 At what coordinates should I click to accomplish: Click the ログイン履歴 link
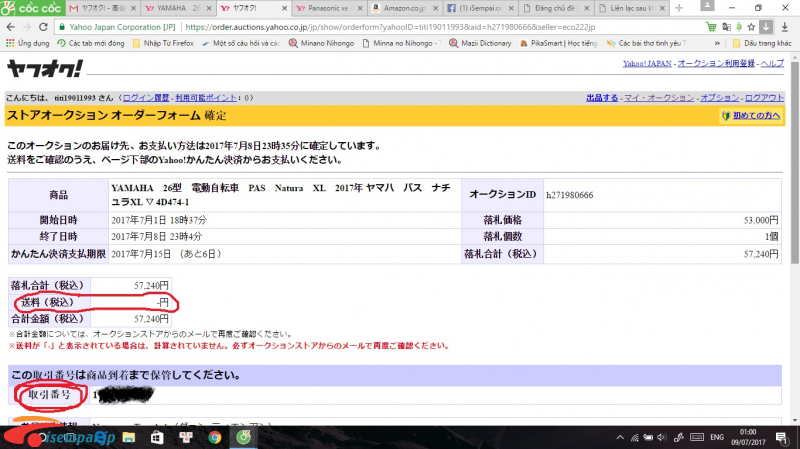[x=146, y=98]
